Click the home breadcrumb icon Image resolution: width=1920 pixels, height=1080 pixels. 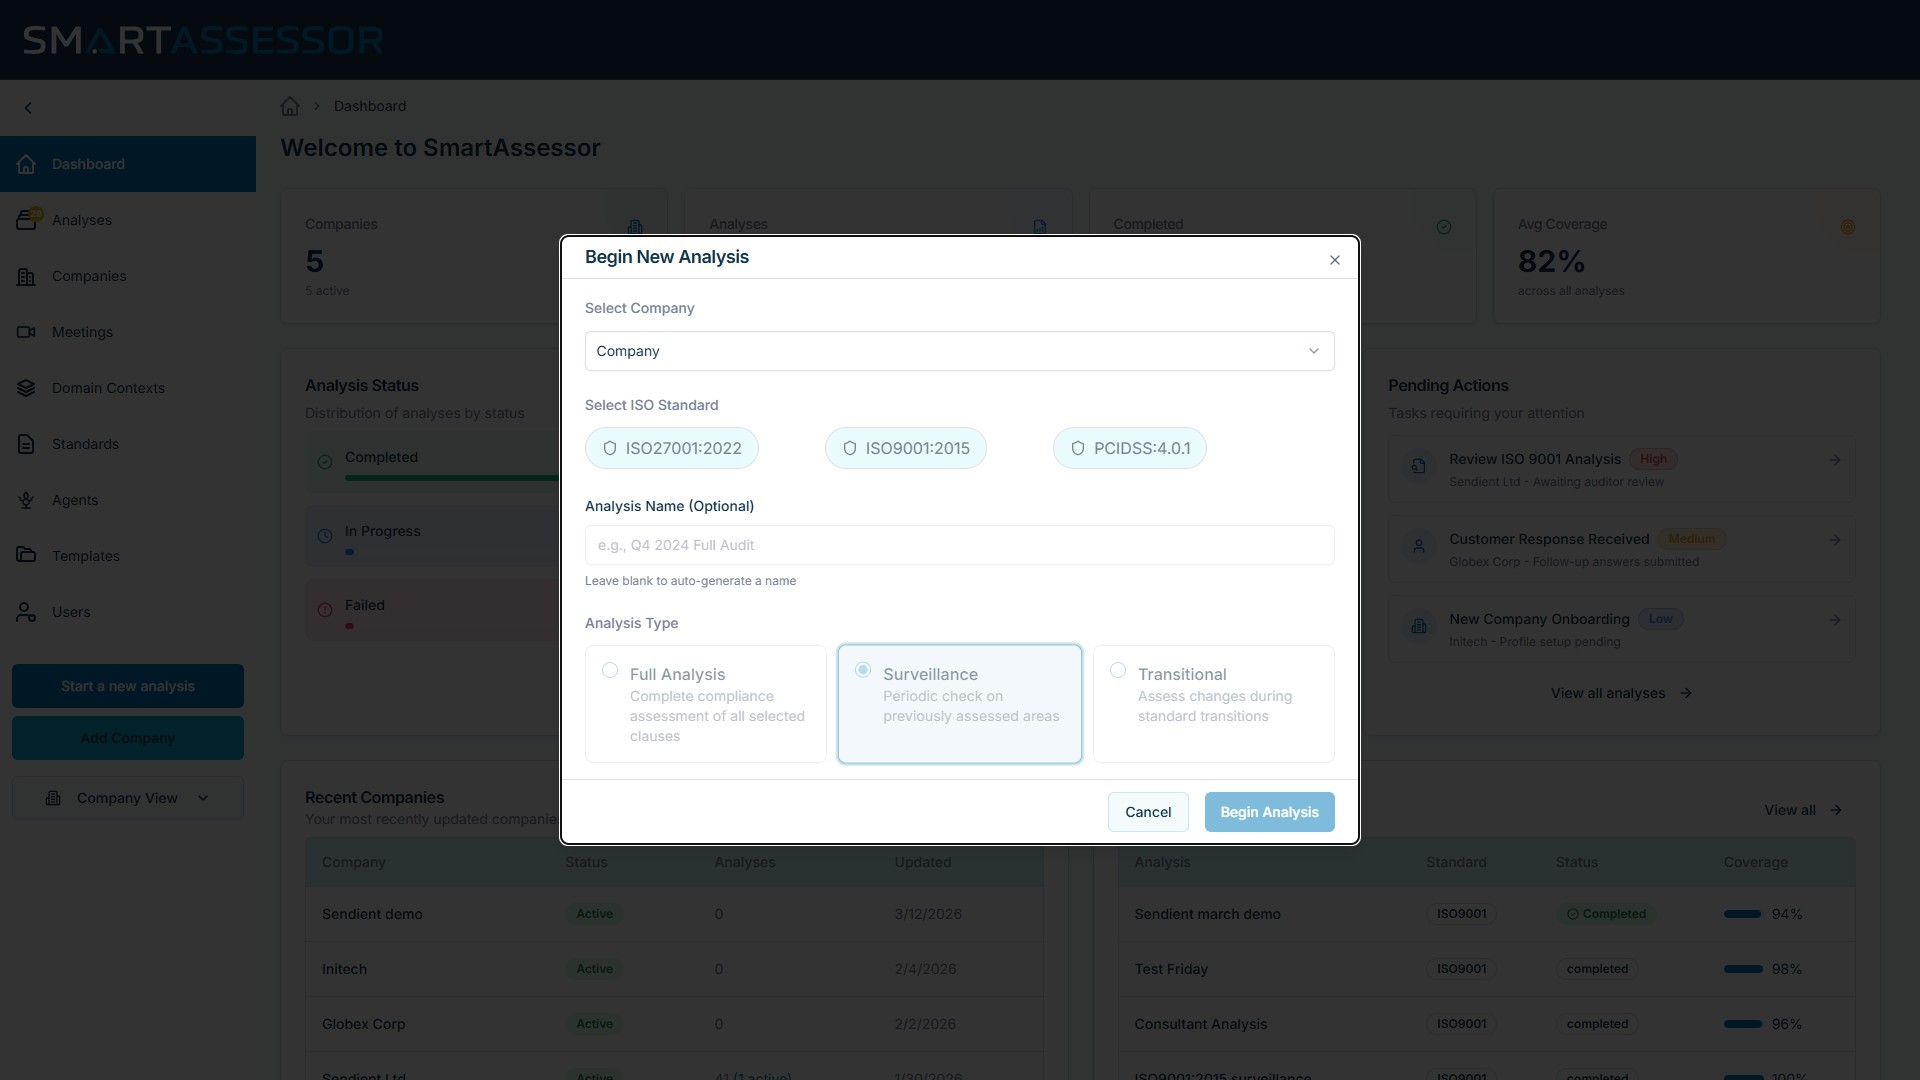tap(290, 106)
